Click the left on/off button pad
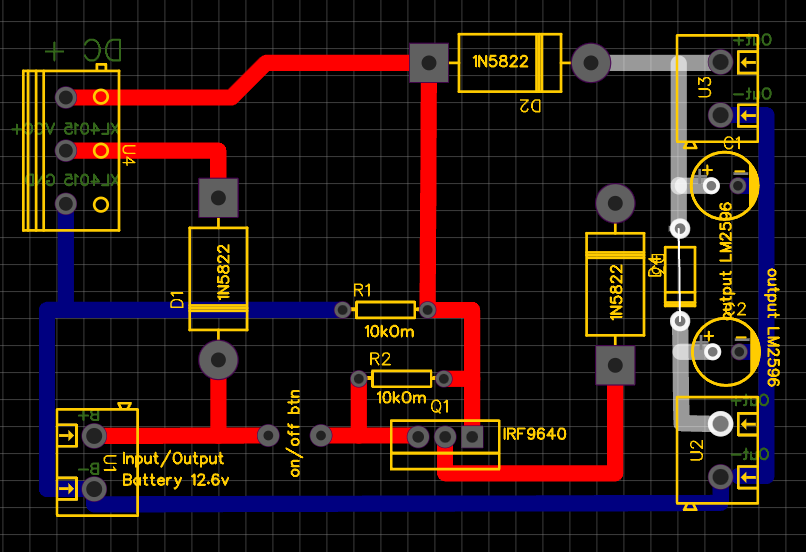The height and width of the screenshot is (552, 806). [x=268, y=435]
